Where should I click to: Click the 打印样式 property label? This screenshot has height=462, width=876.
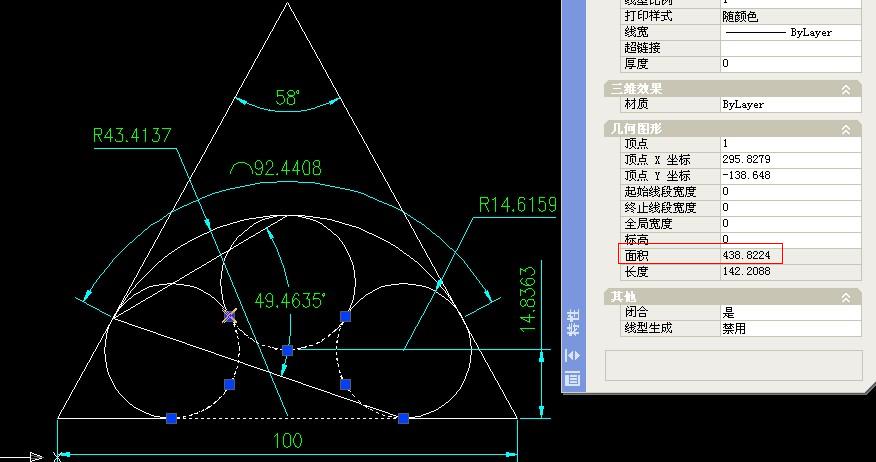pyautogui.click(x=648, y=17)
